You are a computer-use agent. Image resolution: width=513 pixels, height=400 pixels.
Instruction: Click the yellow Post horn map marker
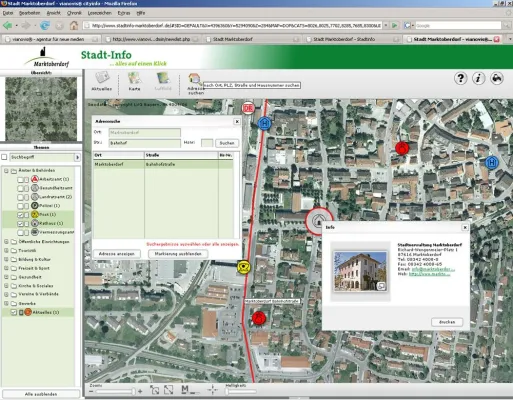coord(244,267)
